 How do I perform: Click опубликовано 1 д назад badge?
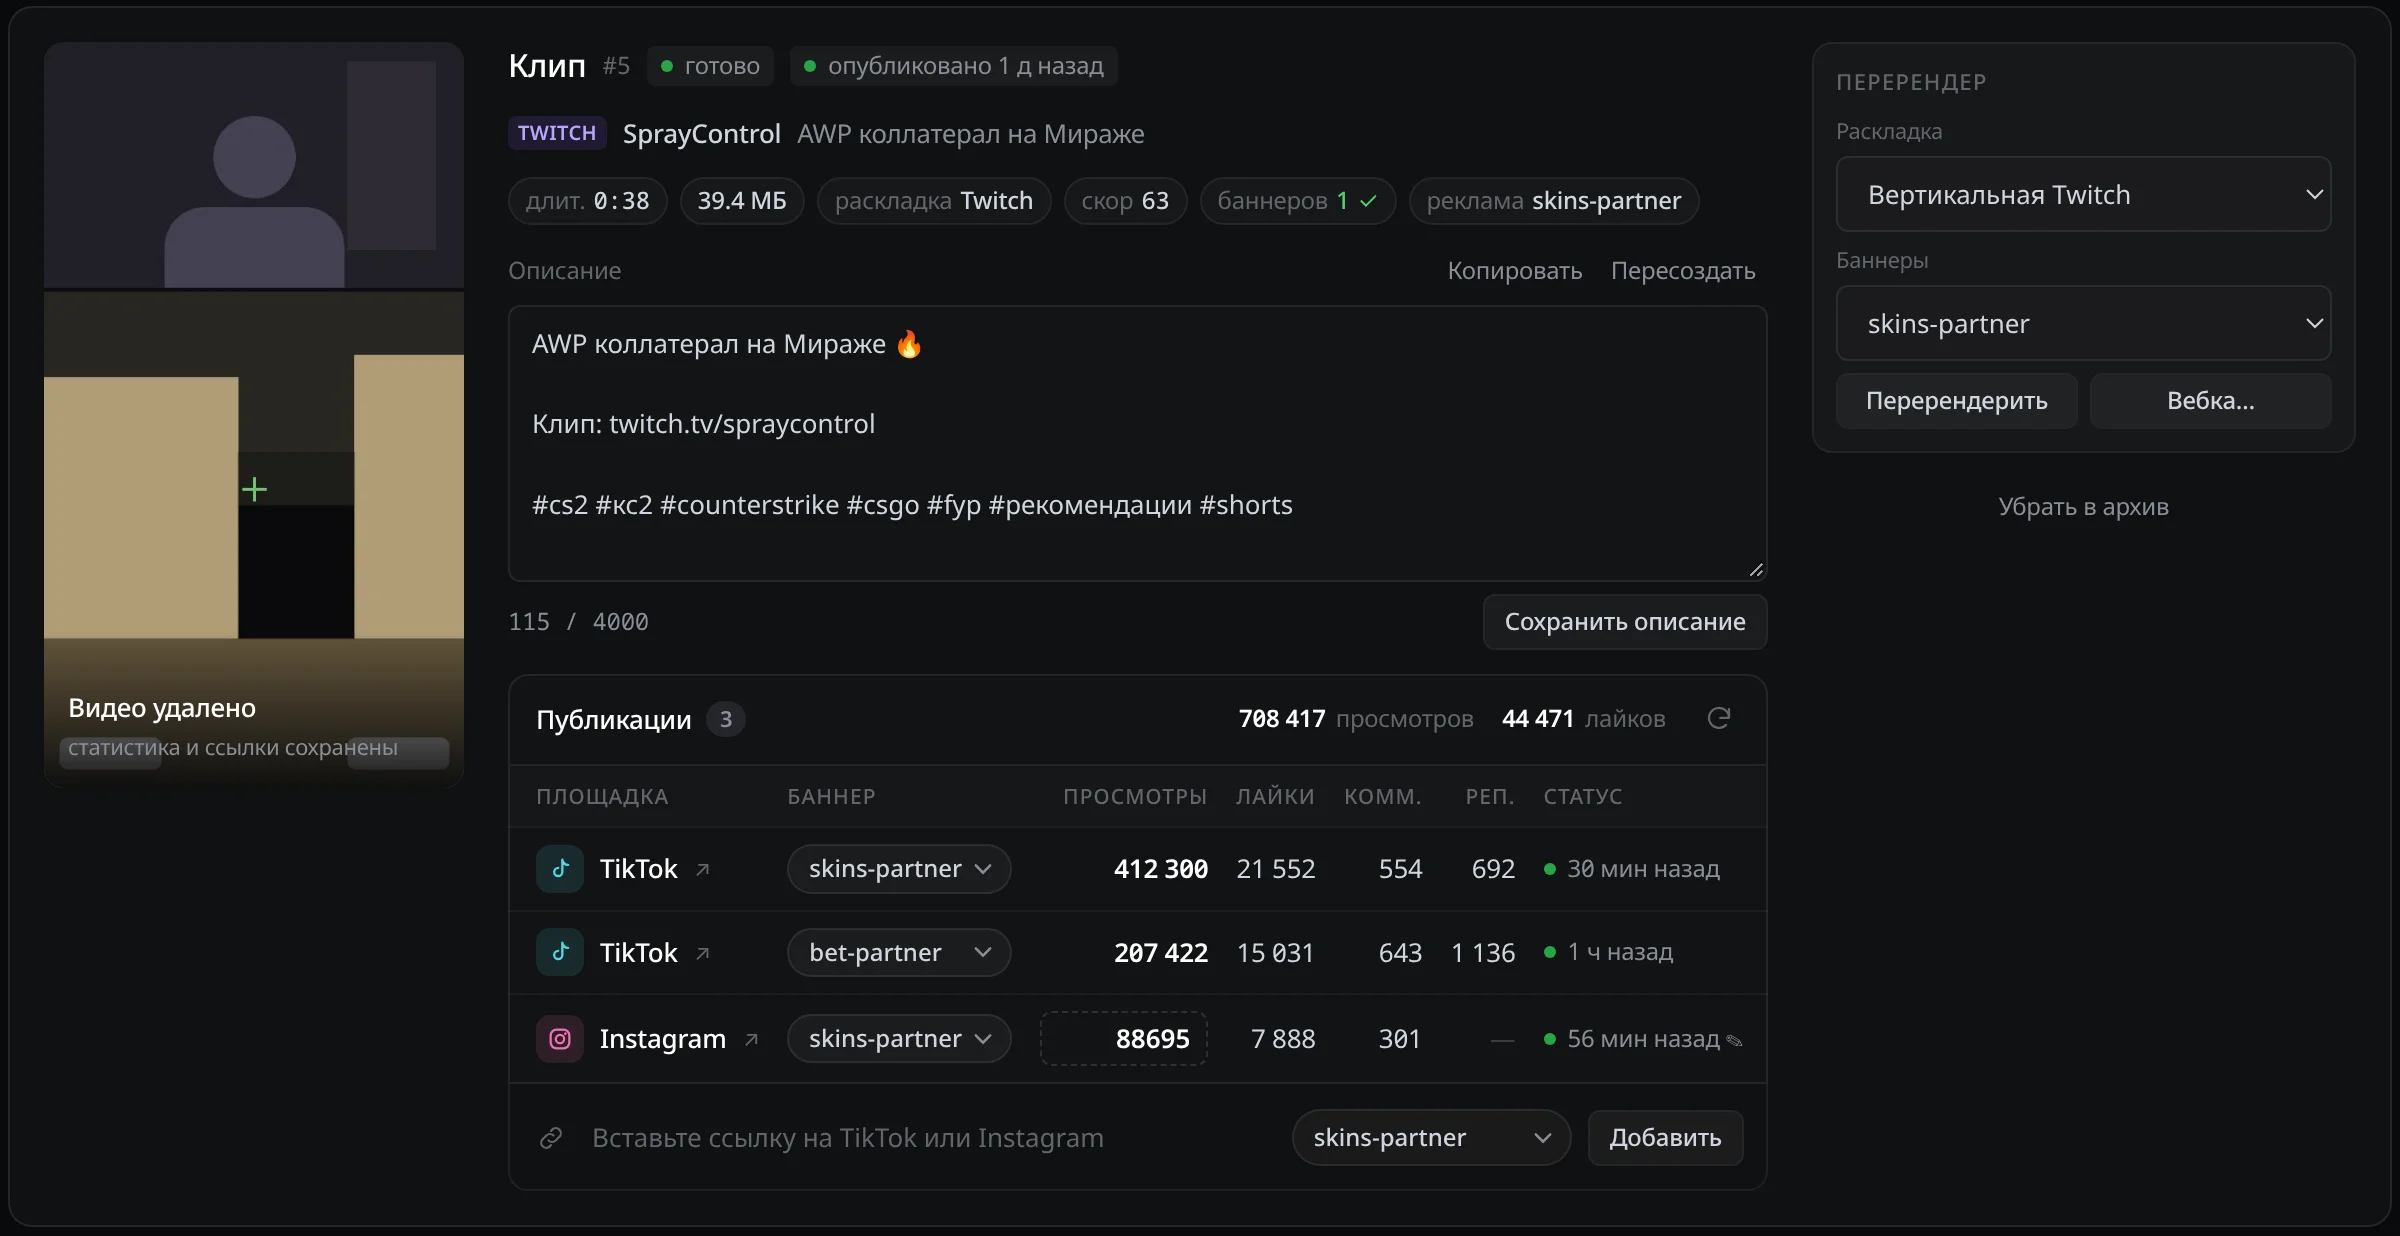click(953, 66)
